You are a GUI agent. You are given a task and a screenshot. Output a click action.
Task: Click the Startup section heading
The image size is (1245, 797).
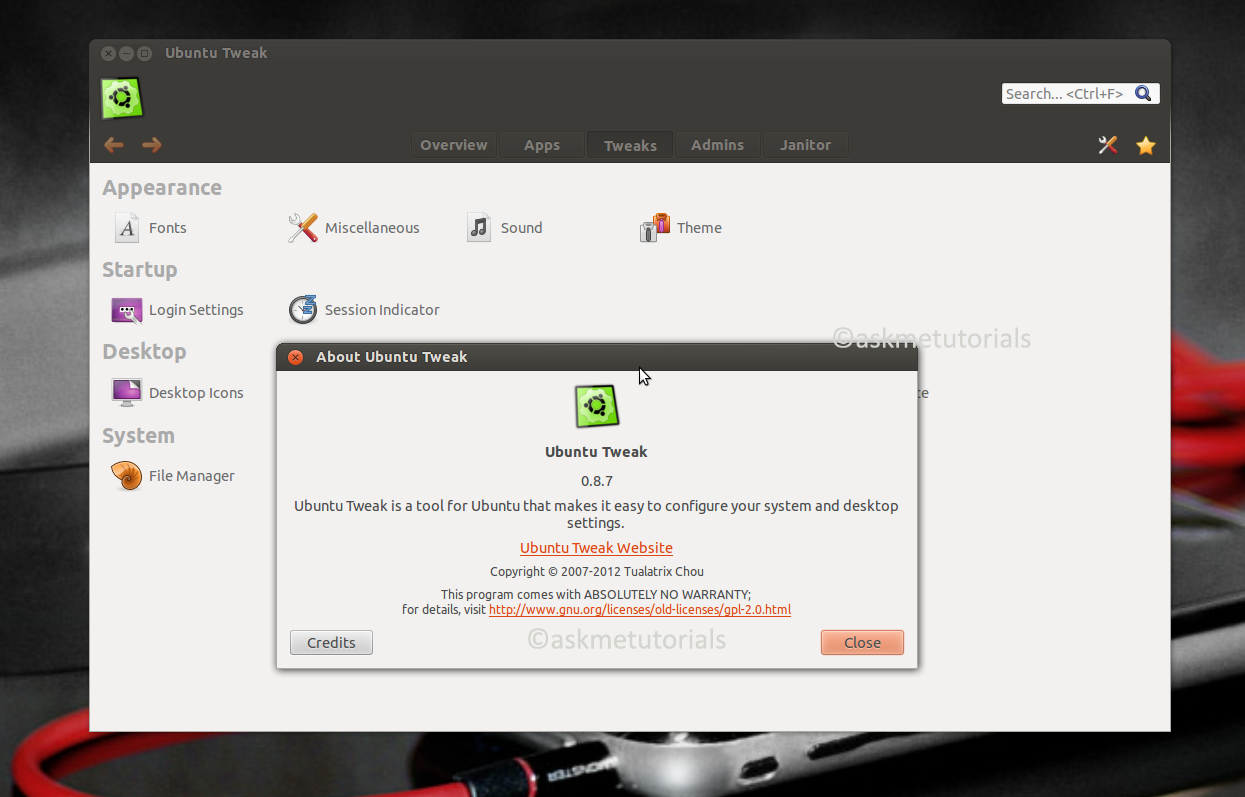[x=140, y=270]
